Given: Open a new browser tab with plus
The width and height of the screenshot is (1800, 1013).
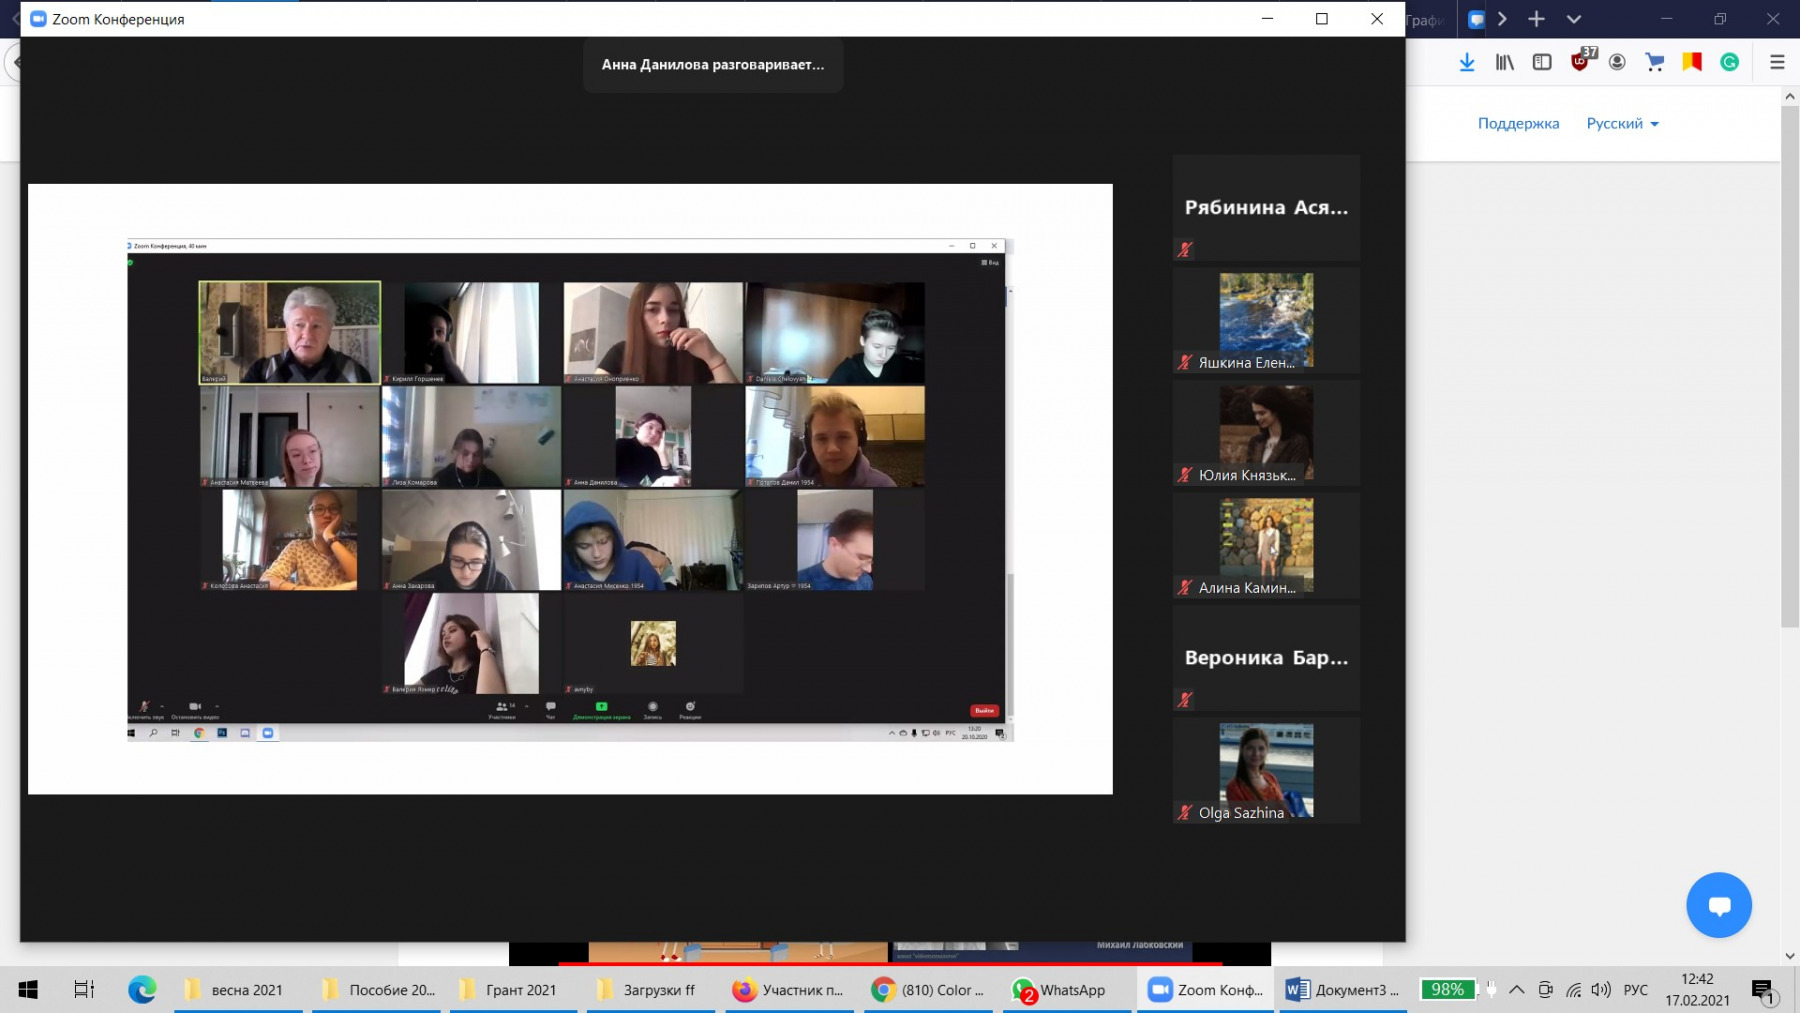Looking at the screenshot, I should coord(1537,19).
